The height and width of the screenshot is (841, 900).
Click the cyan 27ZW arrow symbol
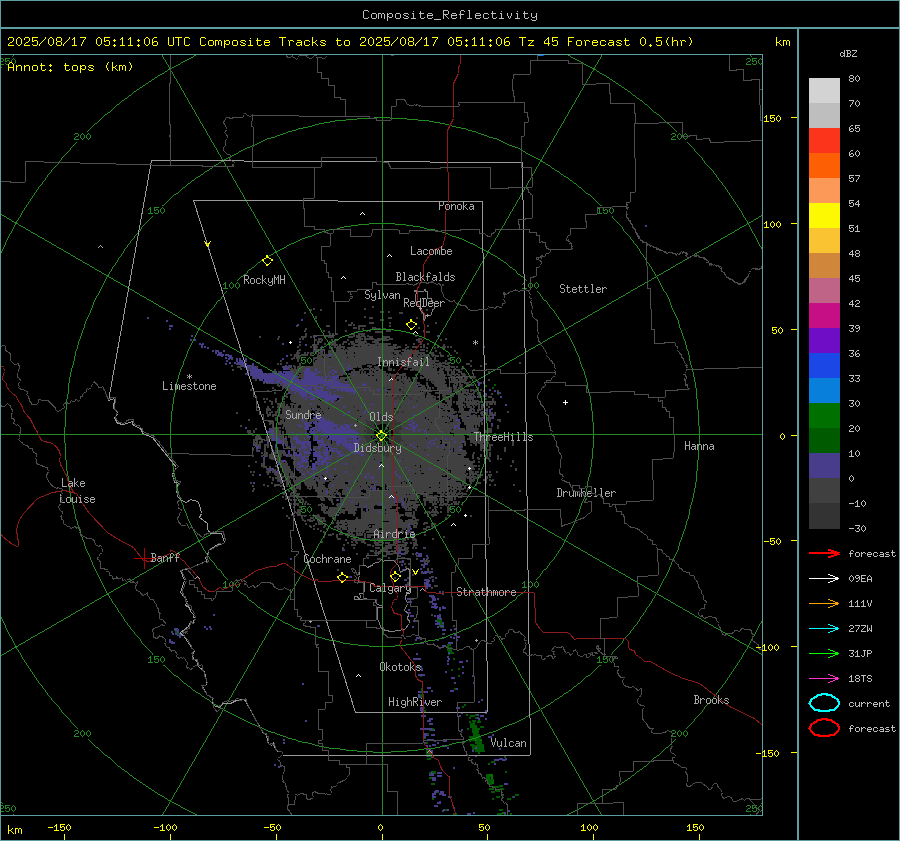click(824, 629)
